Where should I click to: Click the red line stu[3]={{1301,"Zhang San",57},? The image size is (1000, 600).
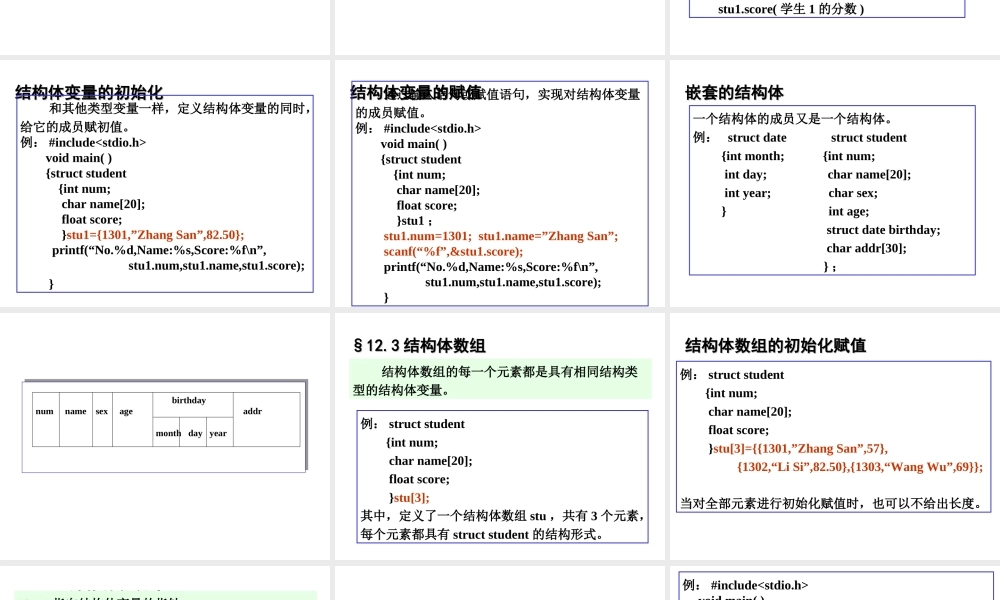tap(800, 448)
